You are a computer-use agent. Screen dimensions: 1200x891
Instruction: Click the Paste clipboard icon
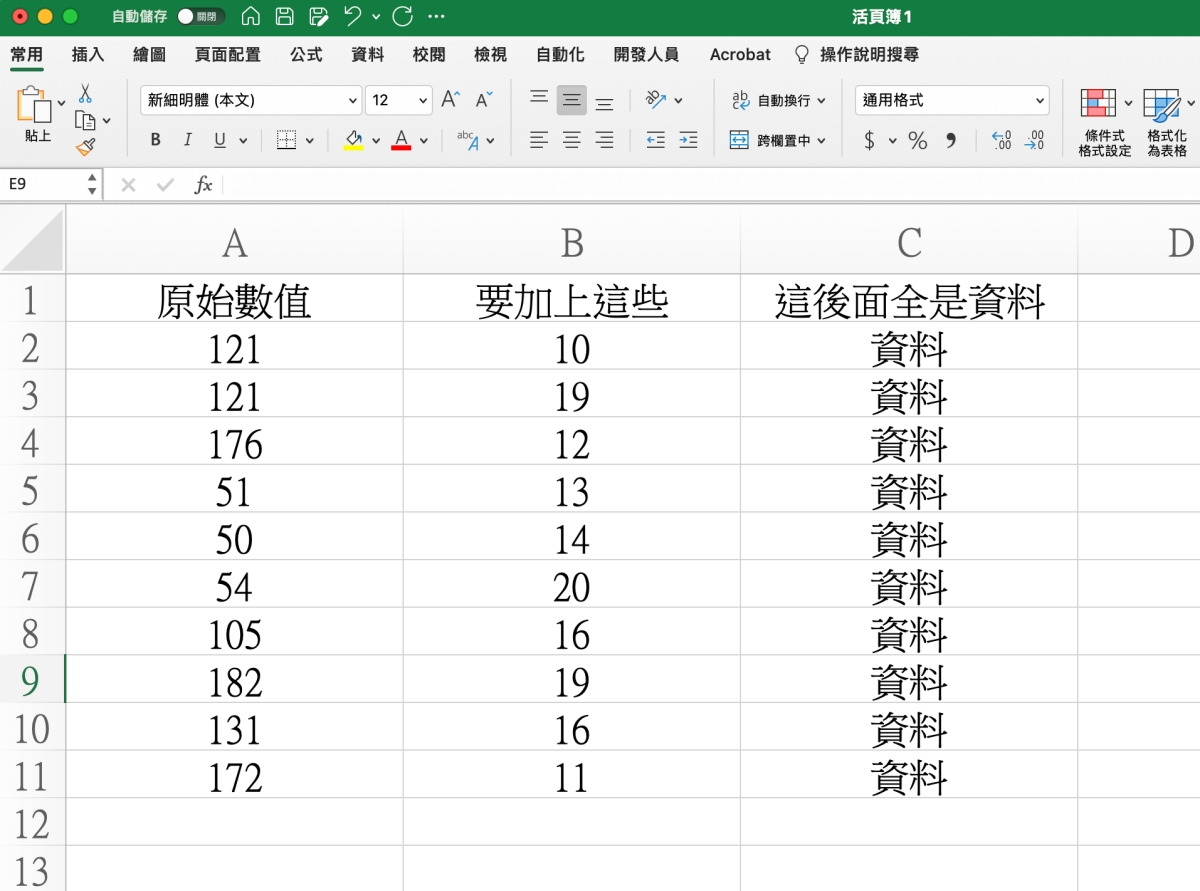click(34, 104)
